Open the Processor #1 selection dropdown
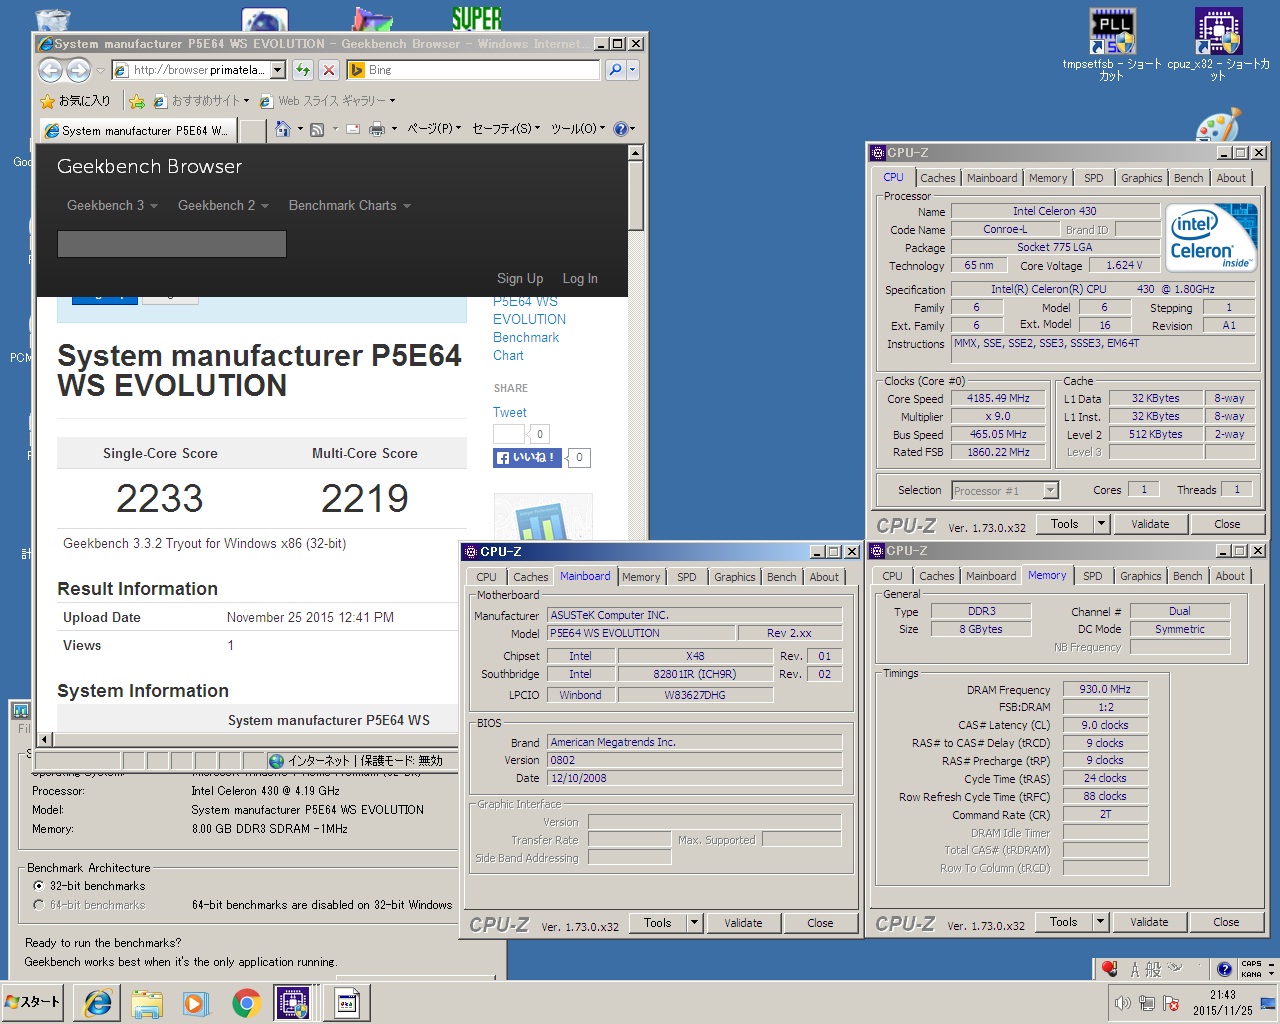Screen dimensions: 1280x1024 [x=1050, y=491]
